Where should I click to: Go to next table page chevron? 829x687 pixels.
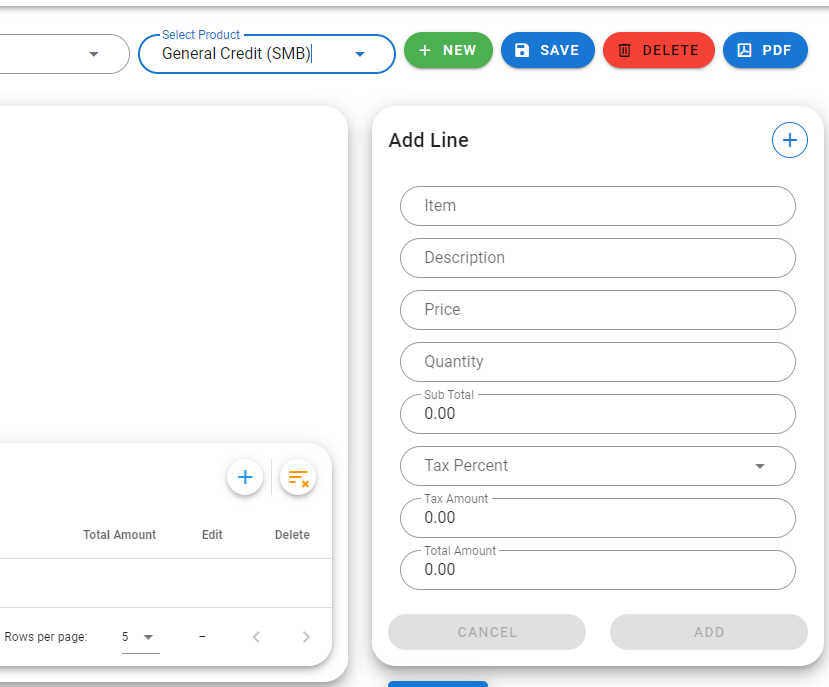click(x=306, y=637)
